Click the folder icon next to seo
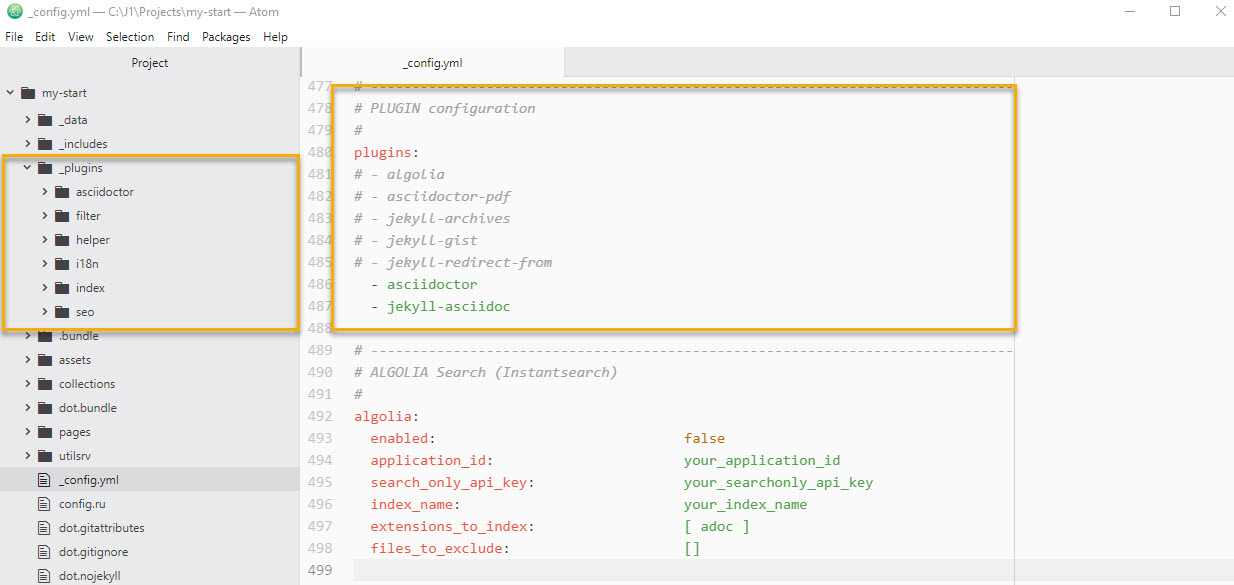The width and height of the screenshot is (1234, 585). [62, 312]
